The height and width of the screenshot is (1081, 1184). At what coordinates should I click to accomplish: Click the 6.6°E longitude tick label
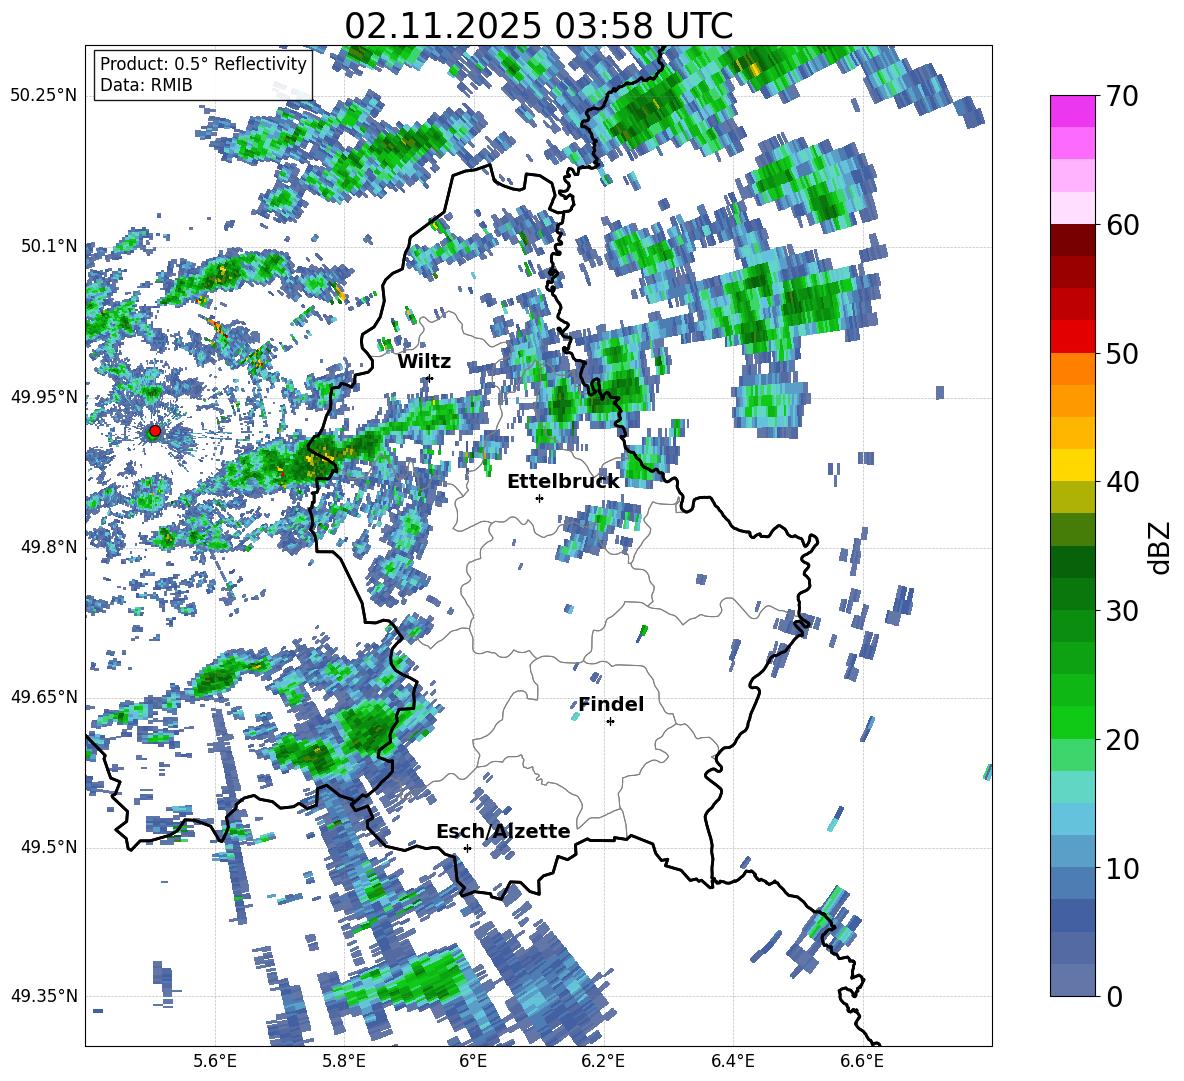pos(862,1061)
